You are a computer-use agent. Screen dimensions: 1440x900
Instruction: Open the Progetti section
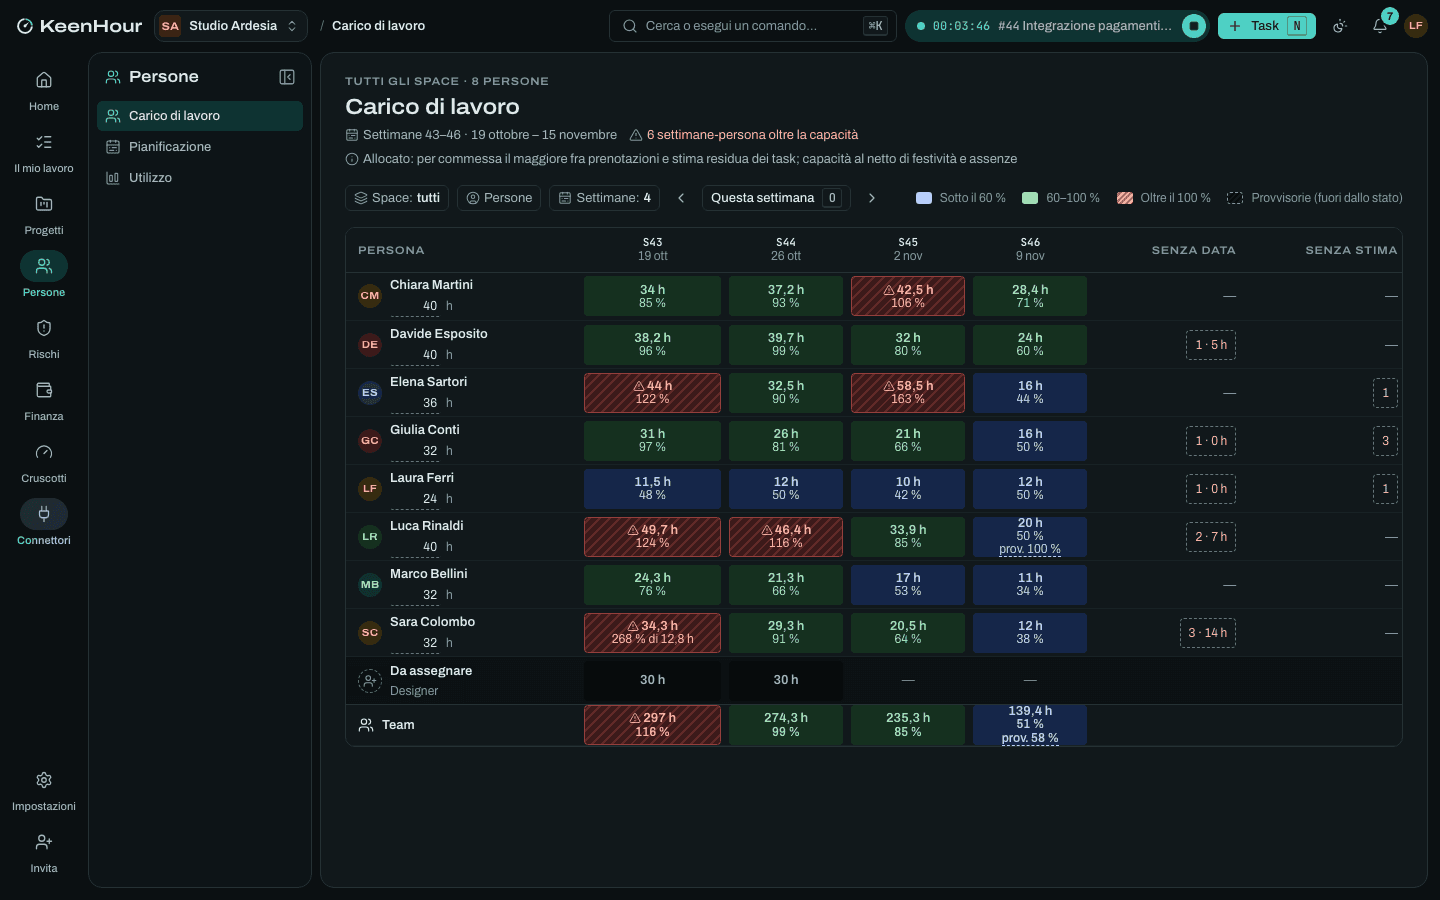coord(44,215)
